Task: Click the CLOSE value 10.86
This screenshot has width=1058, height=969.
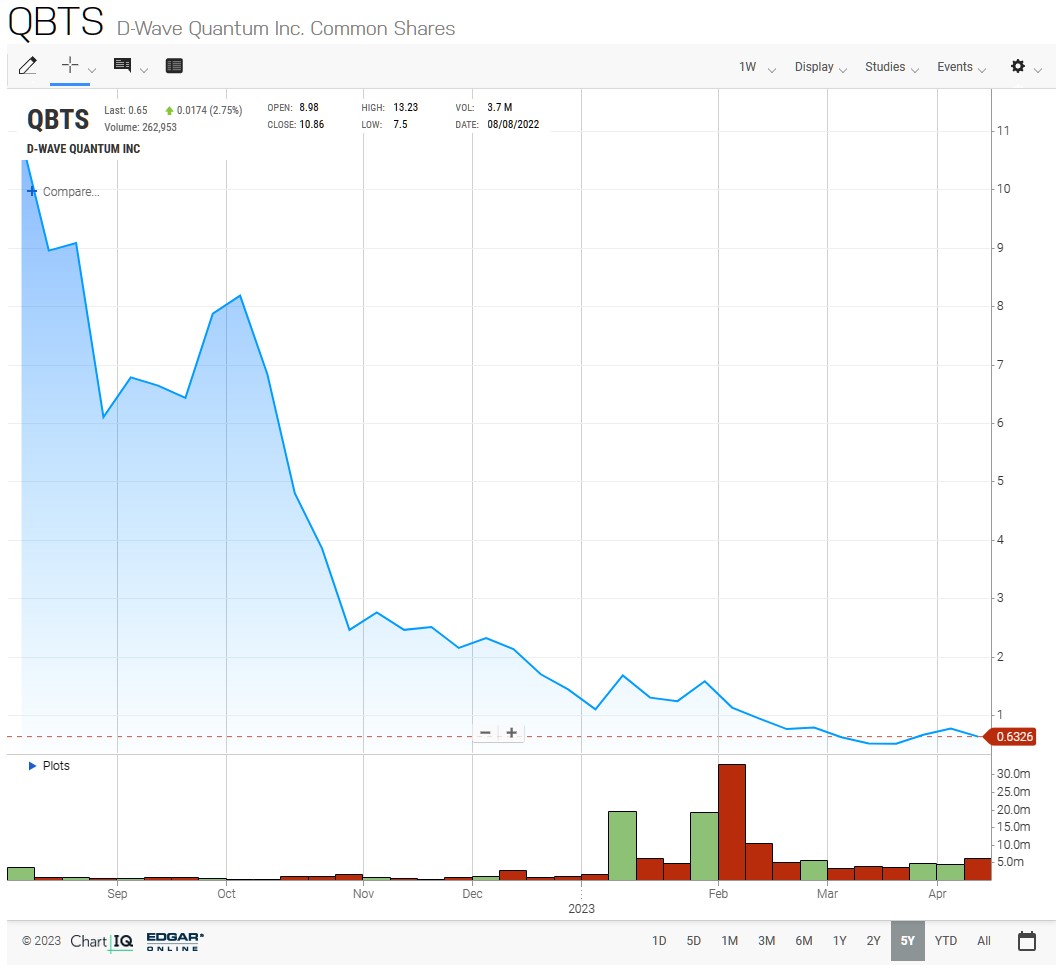Action: pos(312,124)
